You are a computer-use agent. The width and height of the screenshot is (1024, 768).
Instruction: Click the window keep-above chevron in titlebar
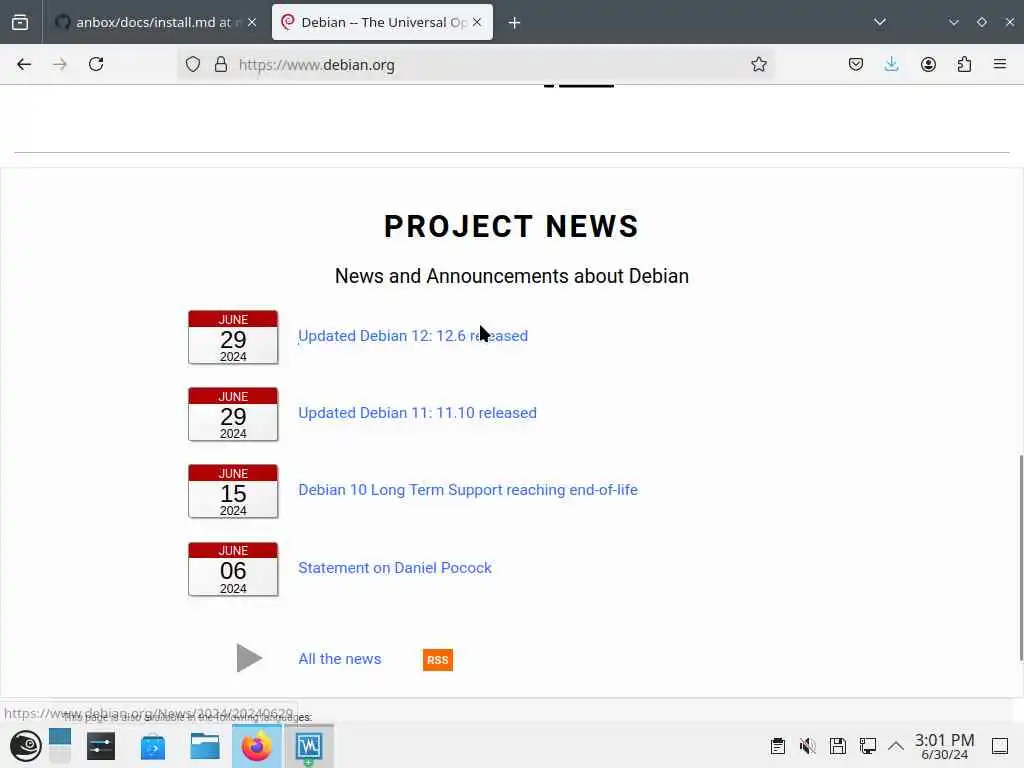click(954, 22)
